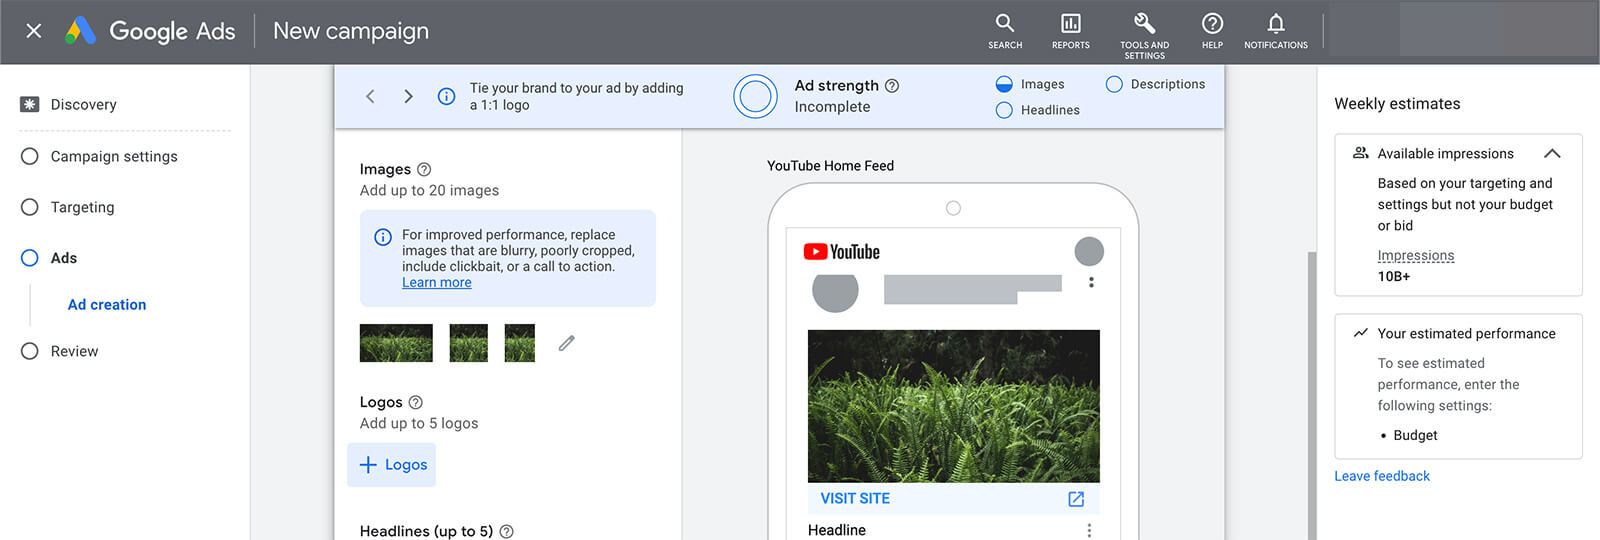Select the Headlines strength indicator

(1038, 110)
